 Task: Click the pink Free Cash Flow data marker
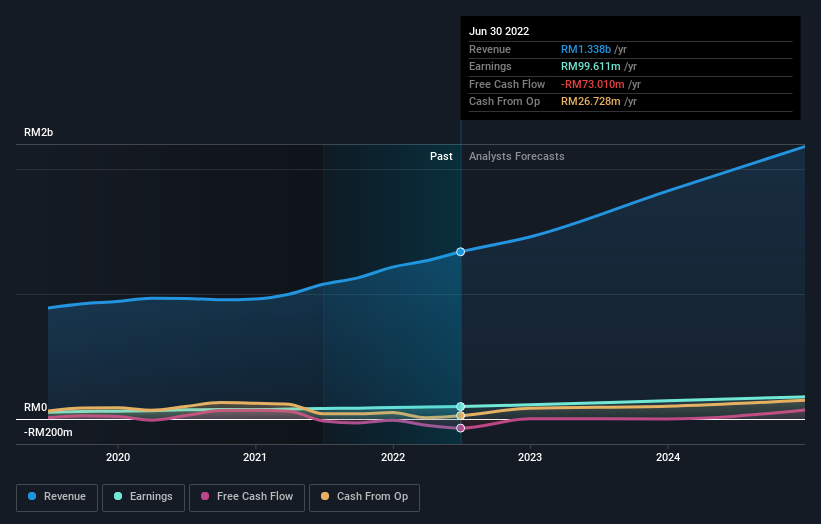tap(460, 428)
